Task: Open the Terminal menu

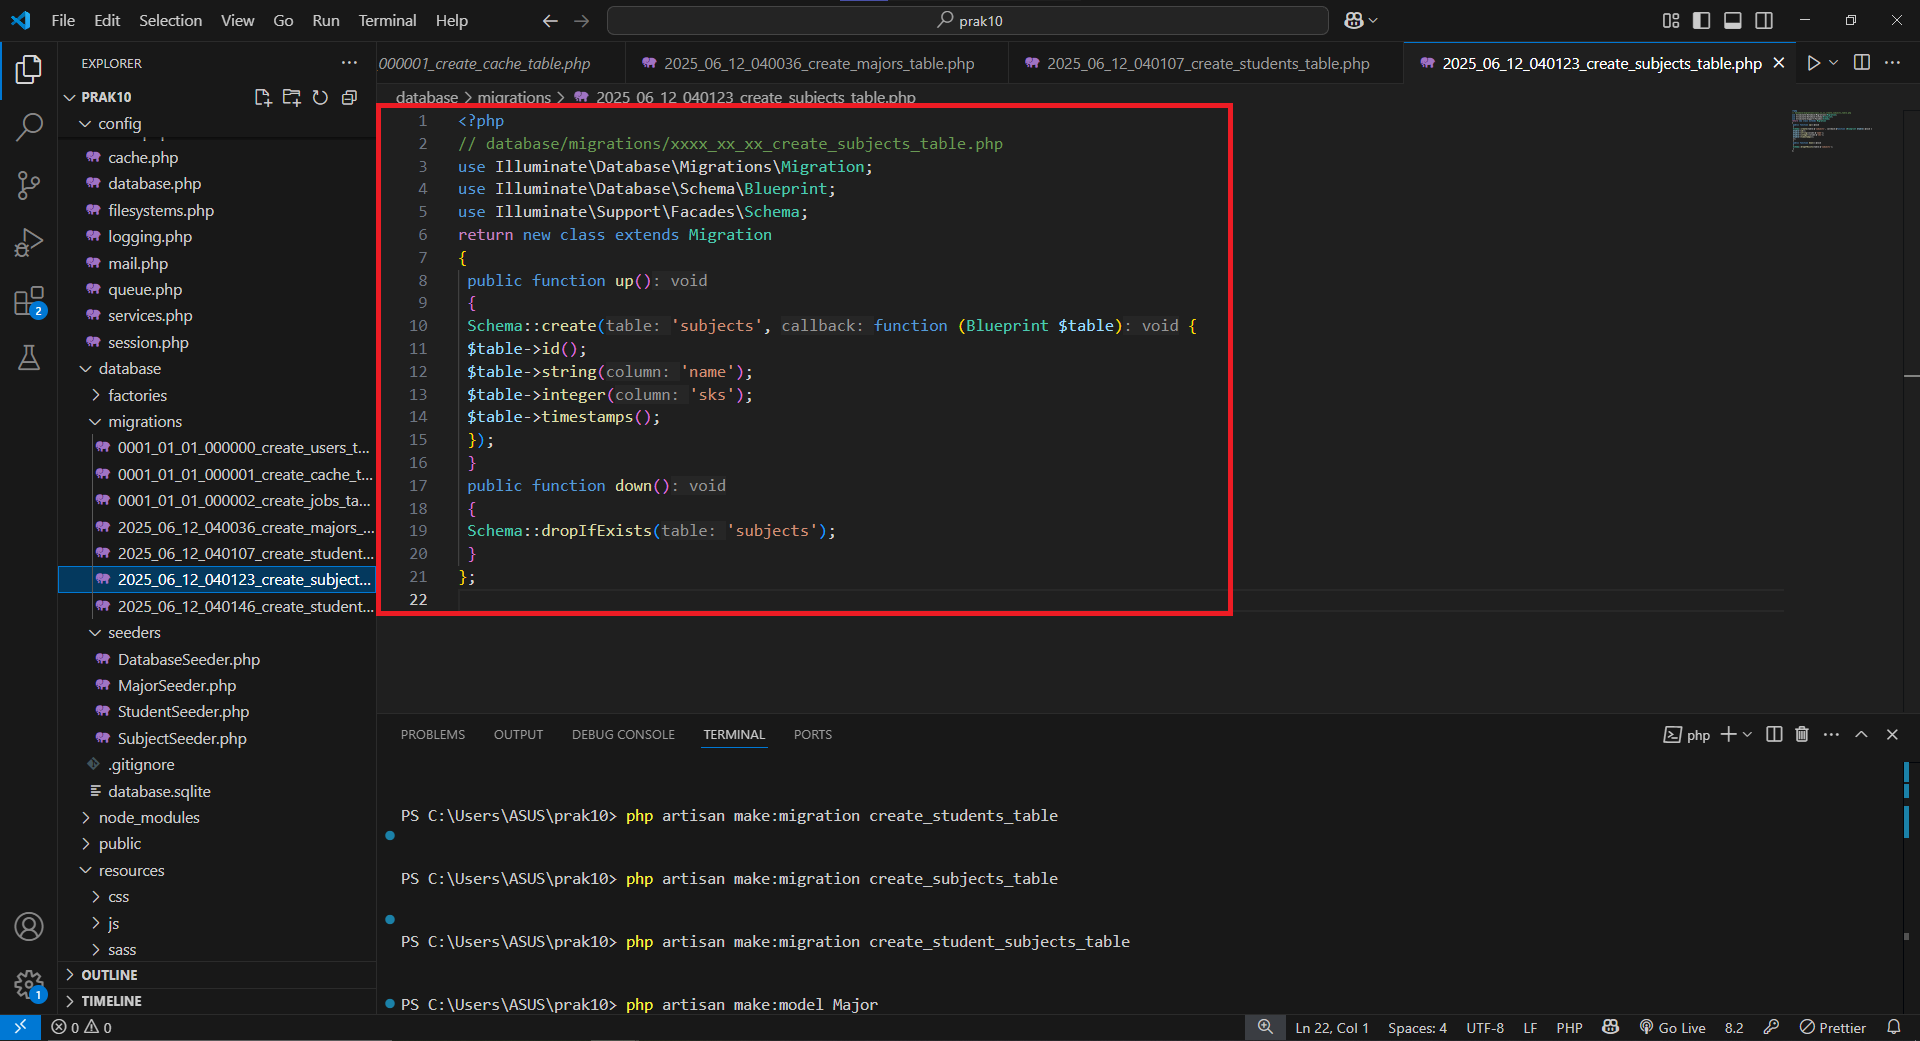Action: pyautogui.click(x=386, y=20)
